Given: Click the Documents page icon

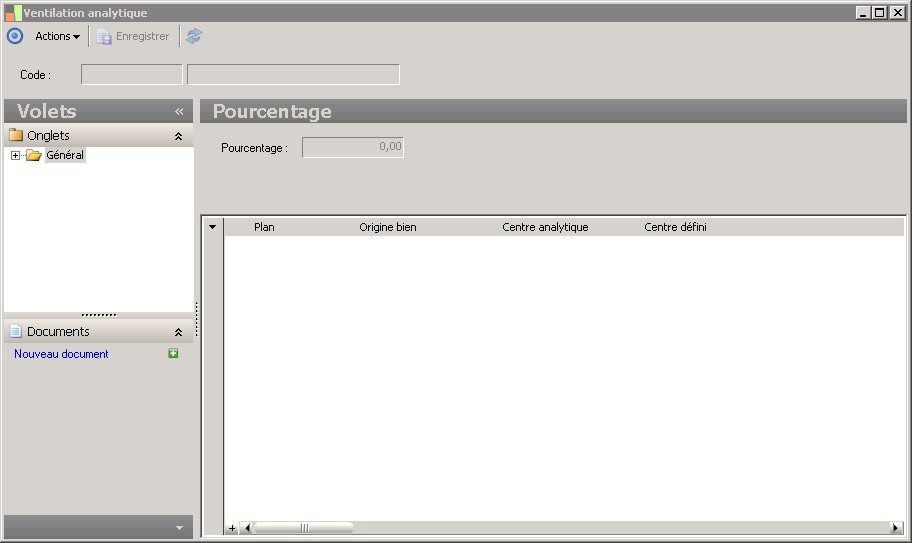Looking at the screenshot, I should pyautogui.click(x=16, y=331).
